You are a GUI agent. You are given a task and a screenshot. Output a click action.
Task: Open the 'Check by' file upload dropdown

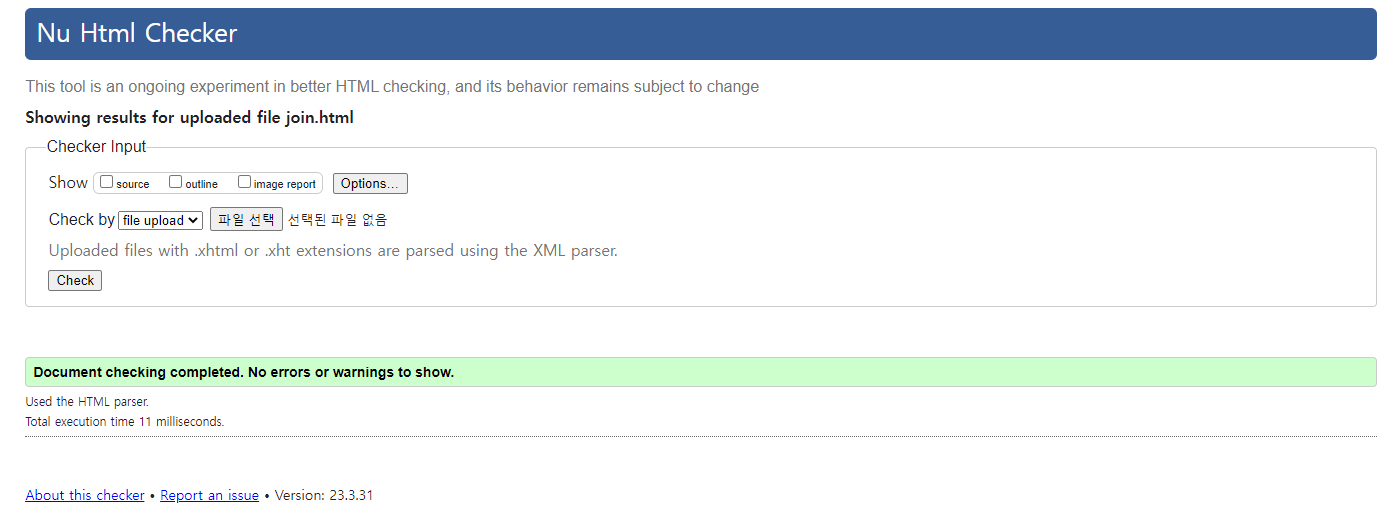point(160,220)
